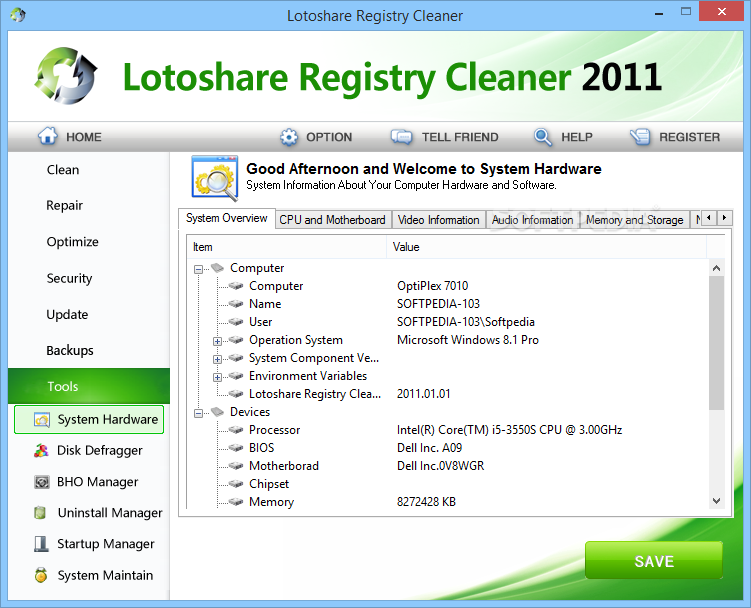Click the list scrollbar up arrow
Screen dimensions: 751x608
click(717, 268)
